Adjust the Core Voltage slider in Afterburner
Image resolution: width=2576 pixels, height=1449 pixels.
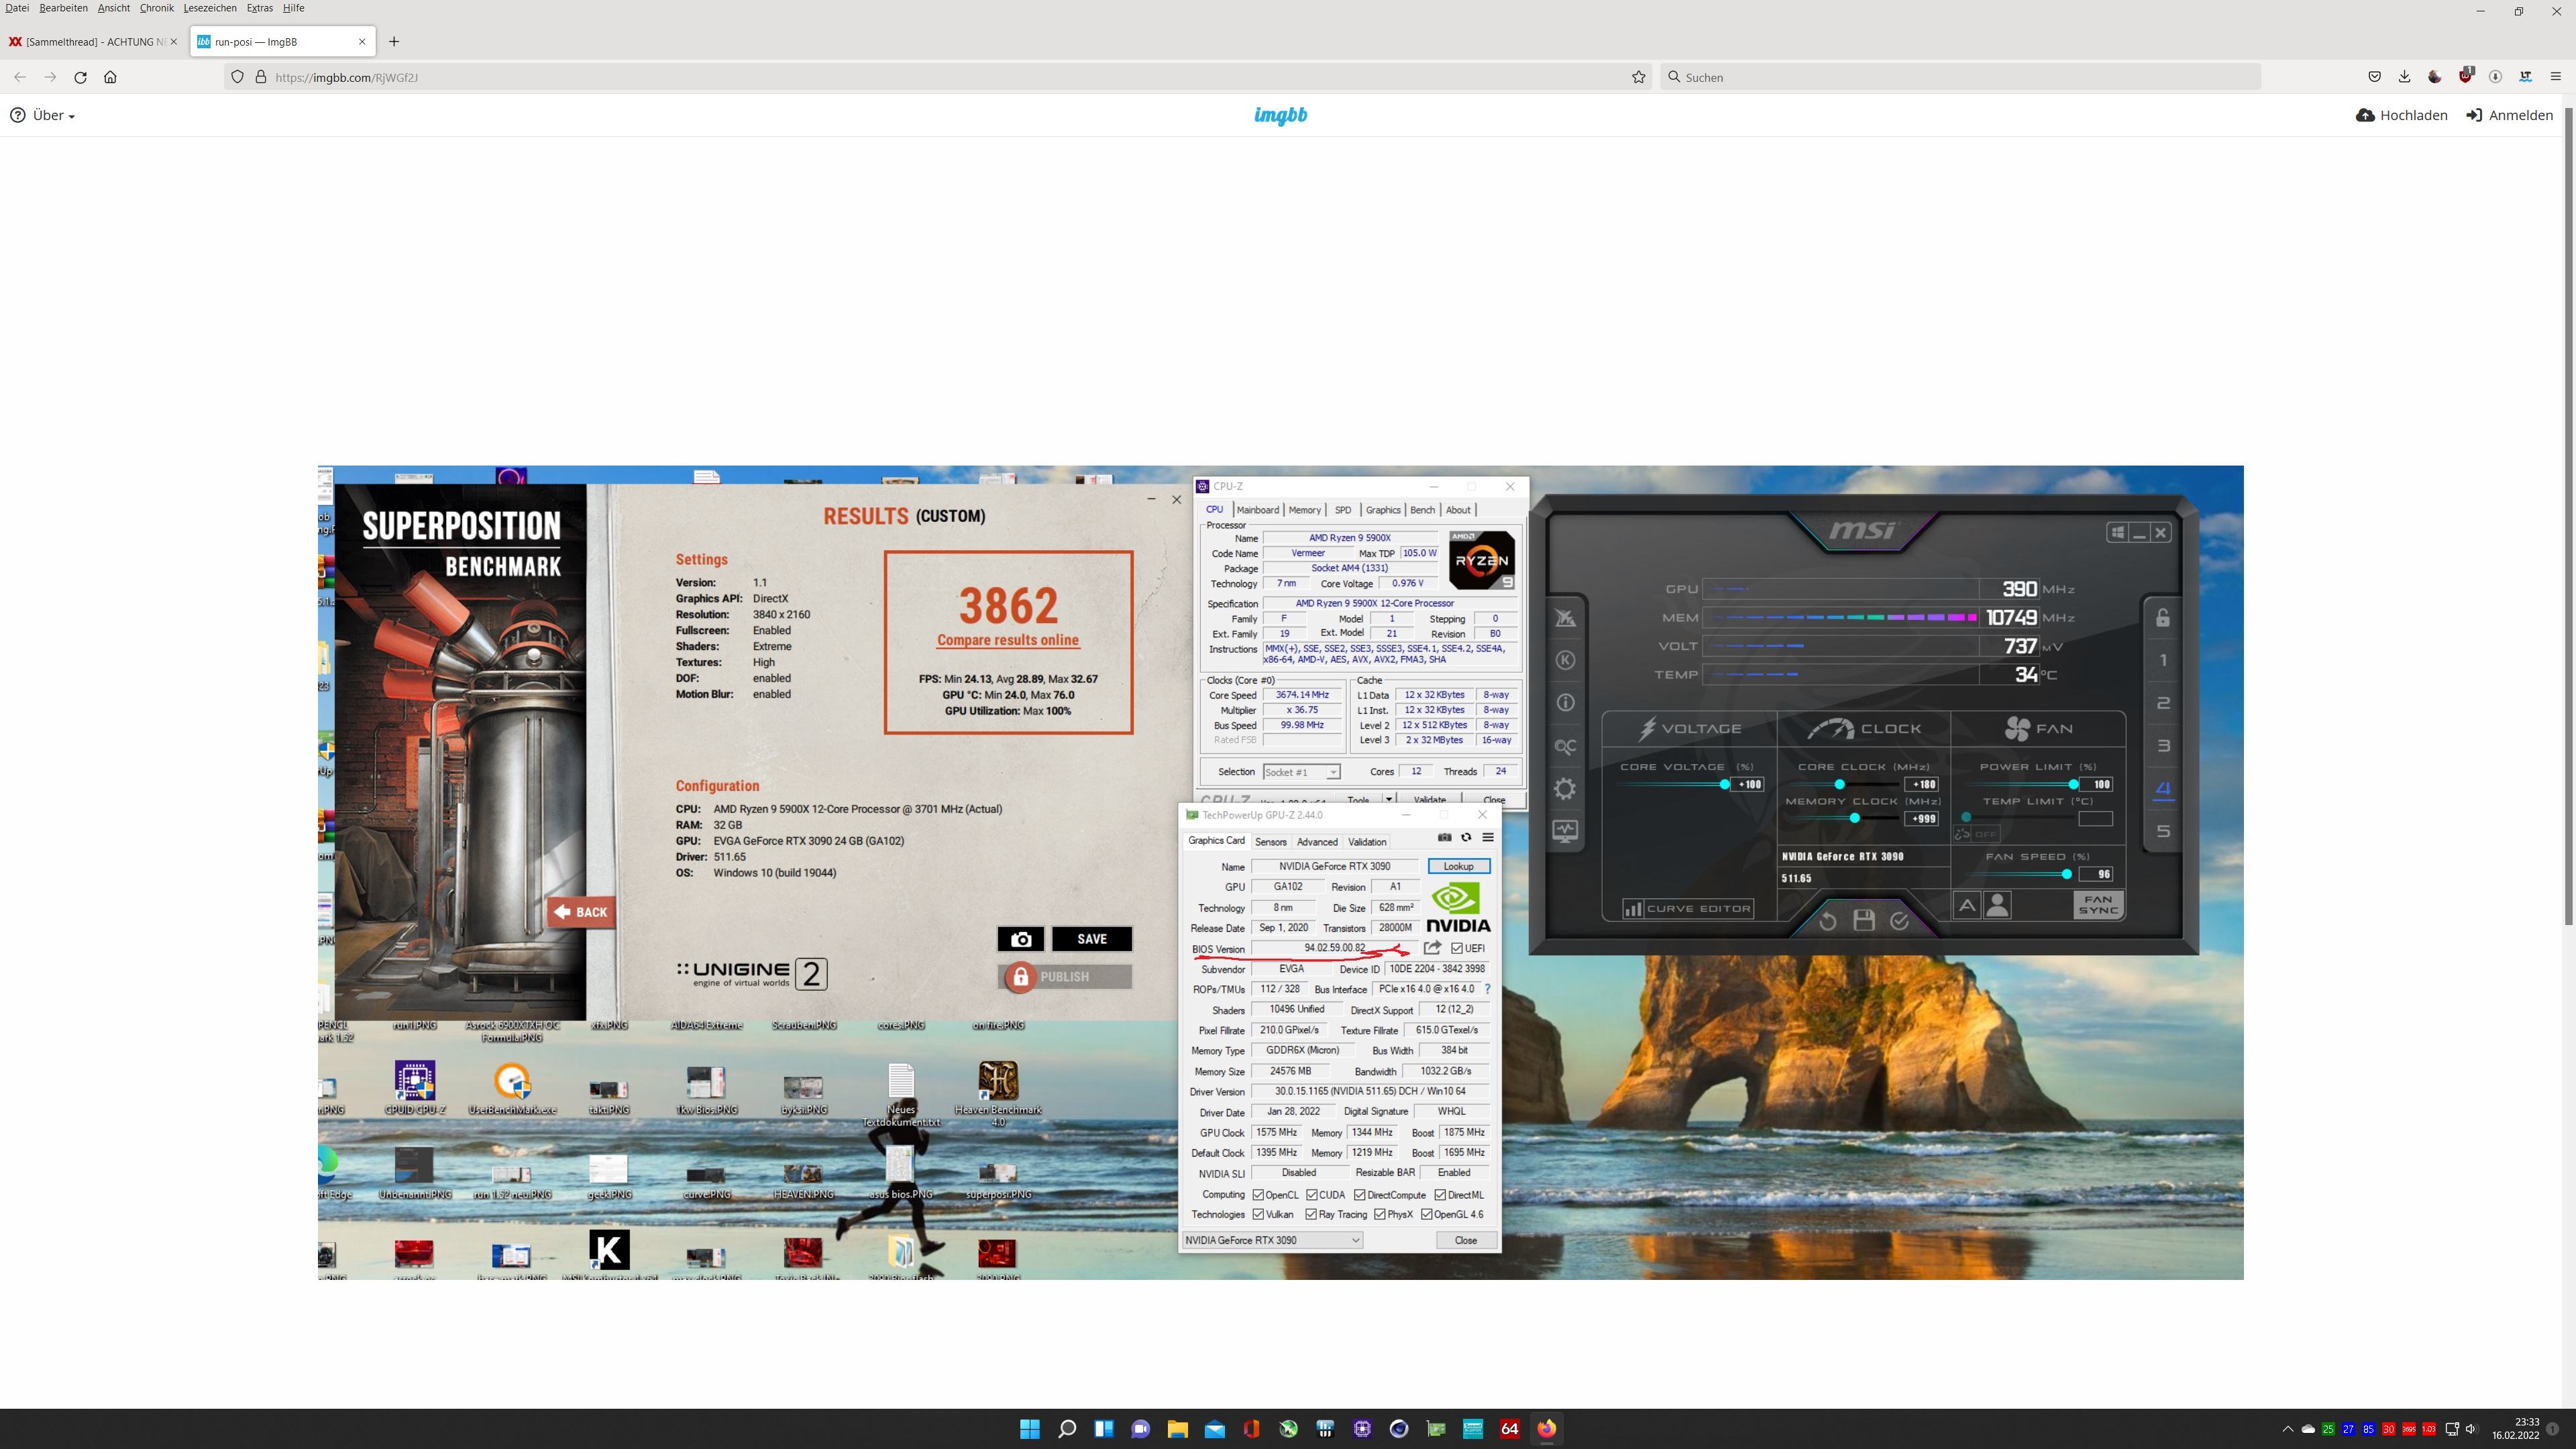click(x=1724, y=785)
